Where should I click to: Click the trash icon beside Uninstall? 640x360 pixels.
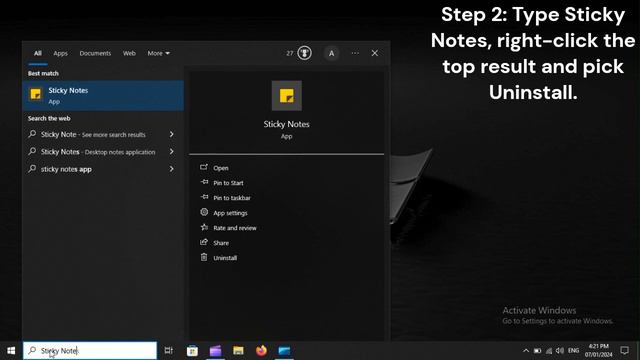tap(204, 257)
